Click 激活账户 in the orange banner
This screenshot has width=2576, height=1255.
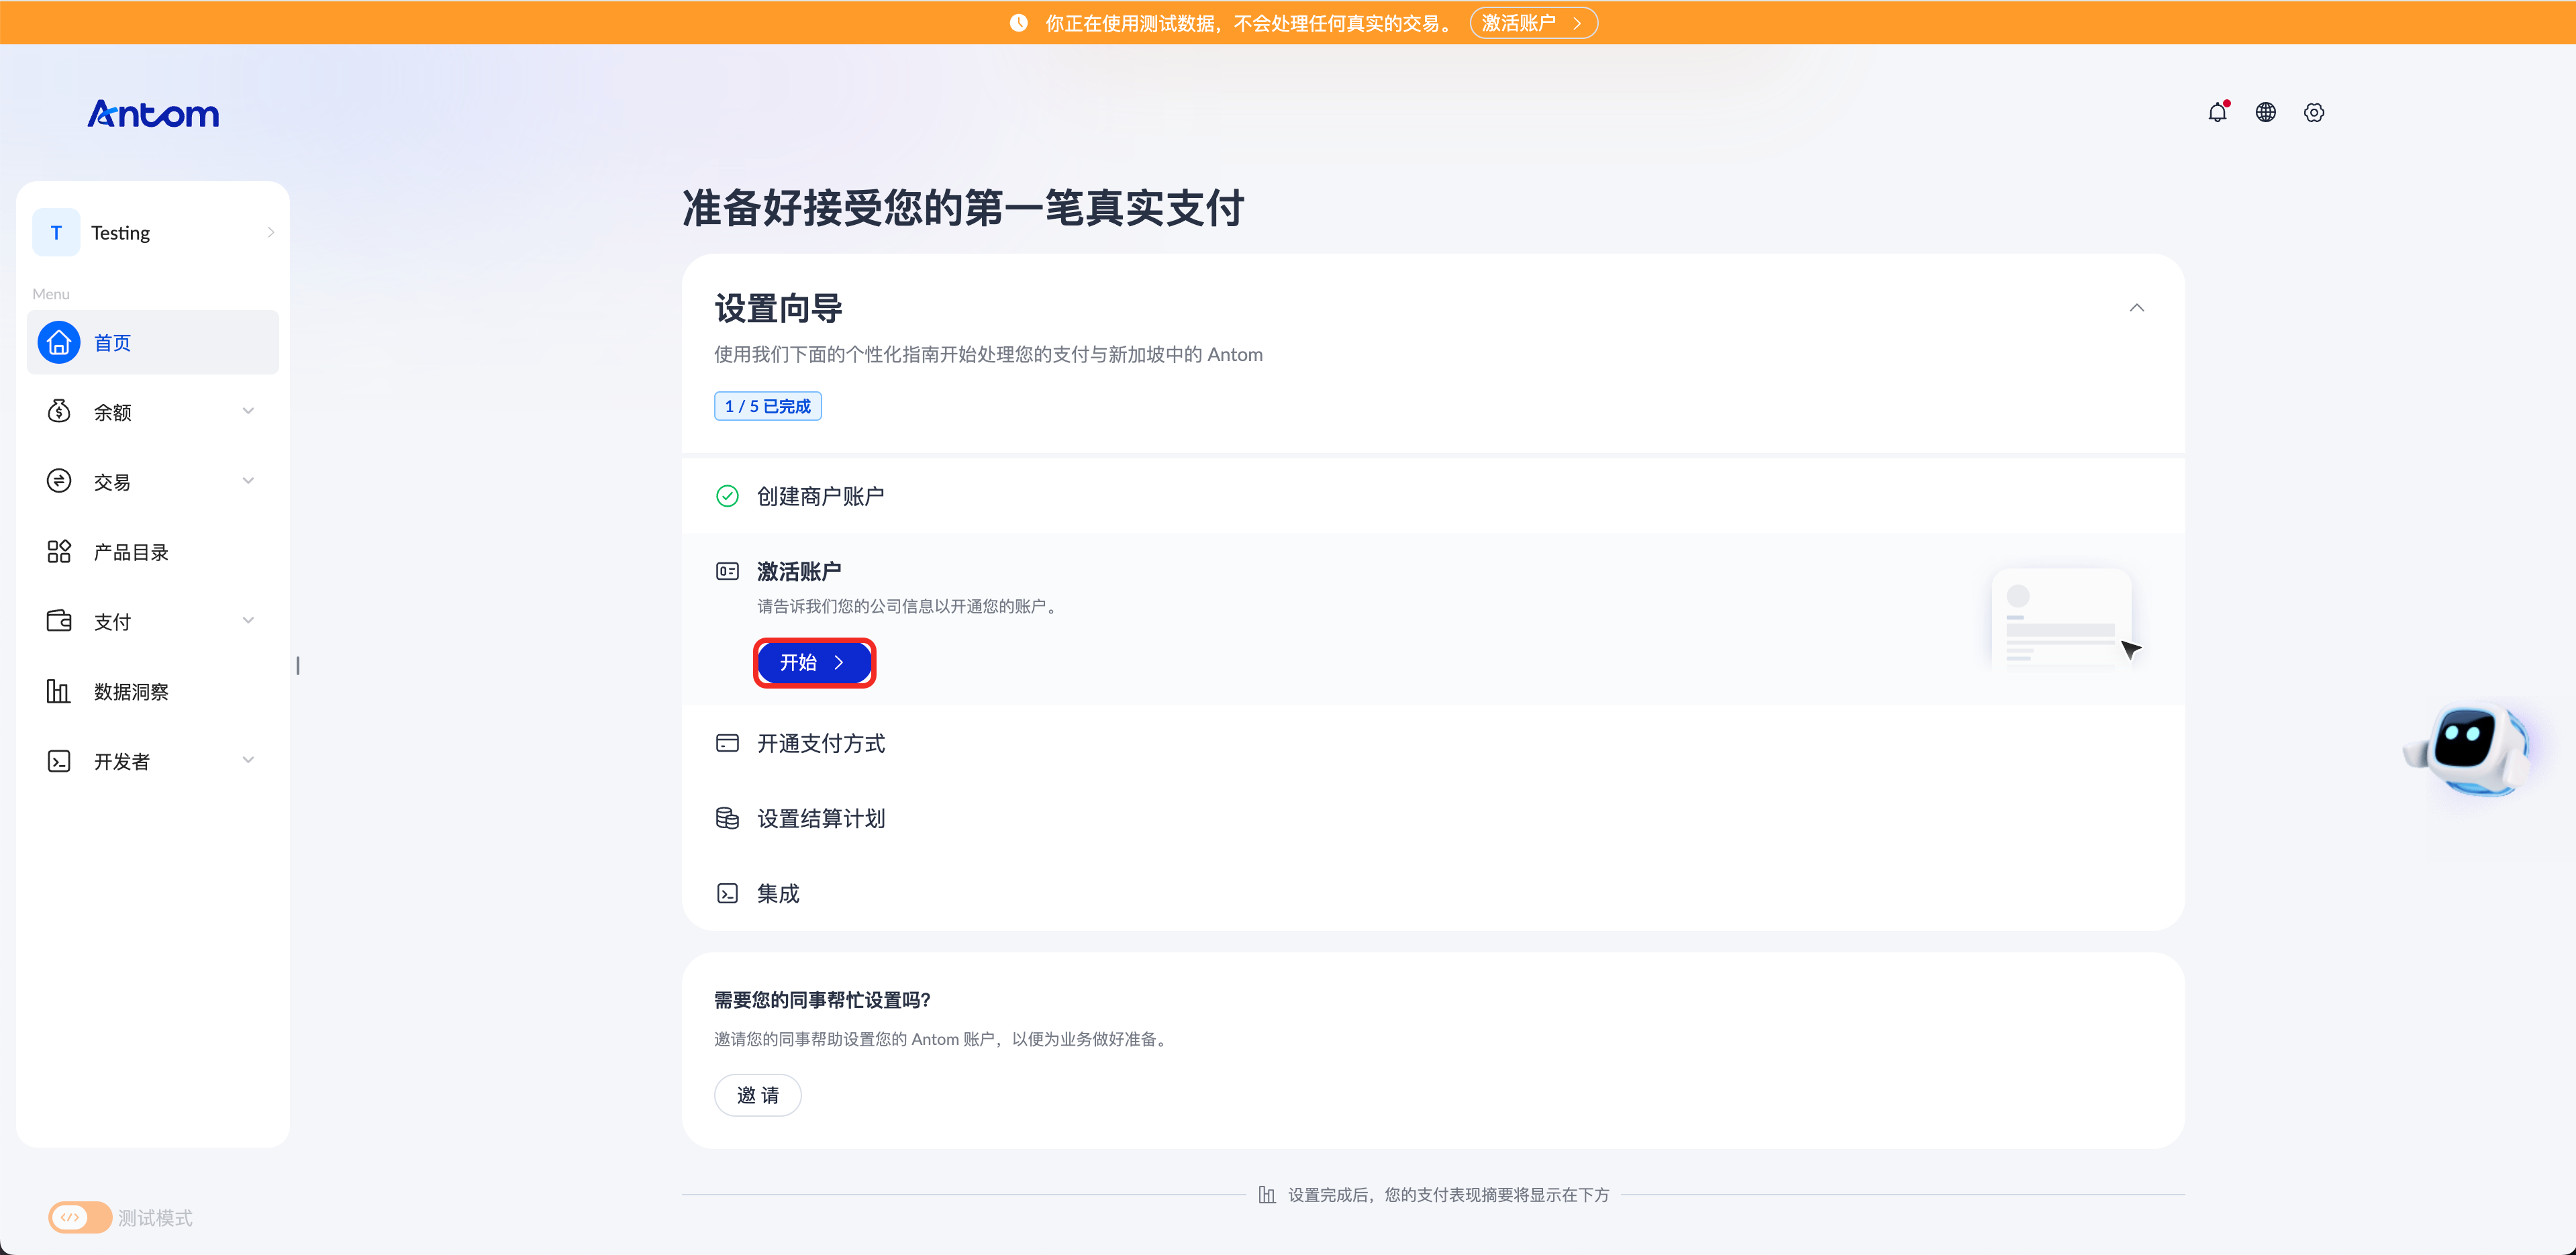[1533, 22]
